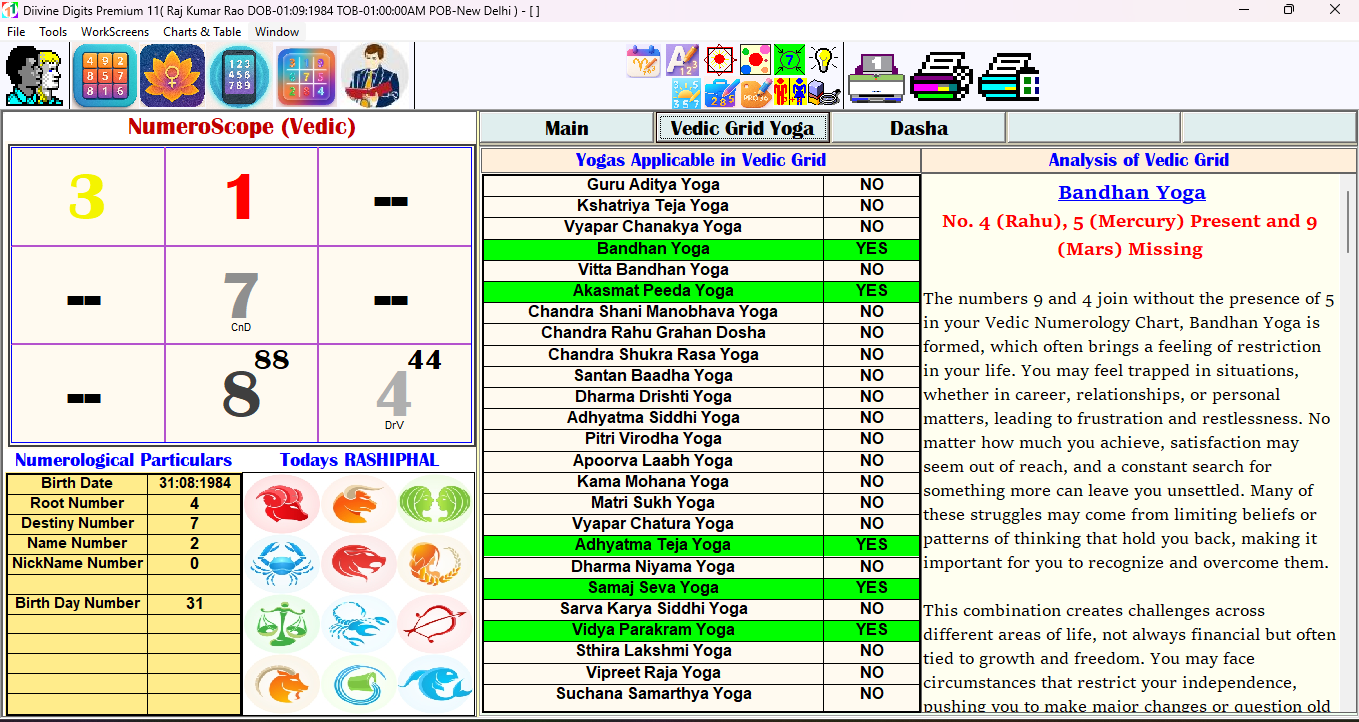
Task: Switch to the Dasha tab
Action: [919, 127]
